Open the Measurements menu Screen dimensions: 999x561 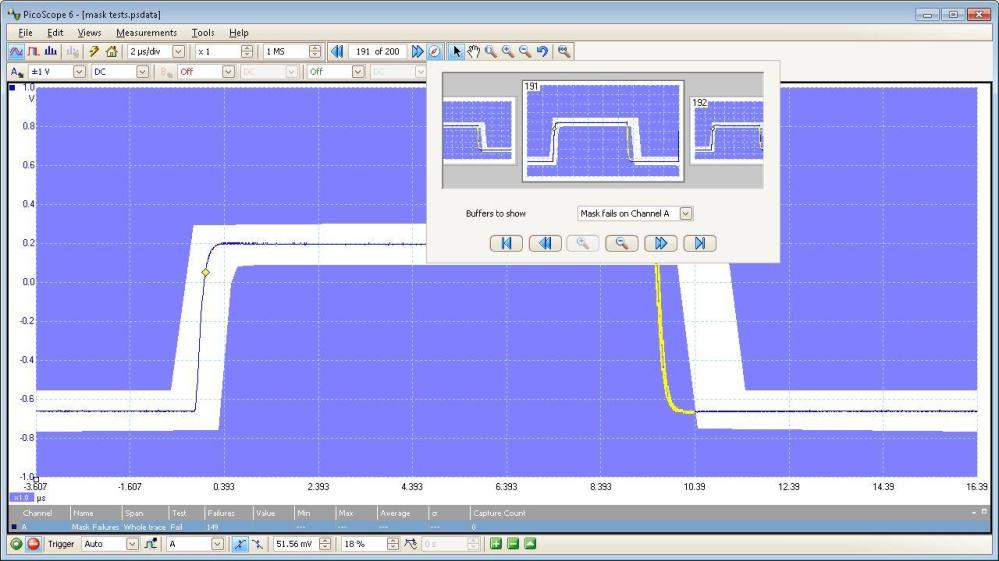coord(146,33)
